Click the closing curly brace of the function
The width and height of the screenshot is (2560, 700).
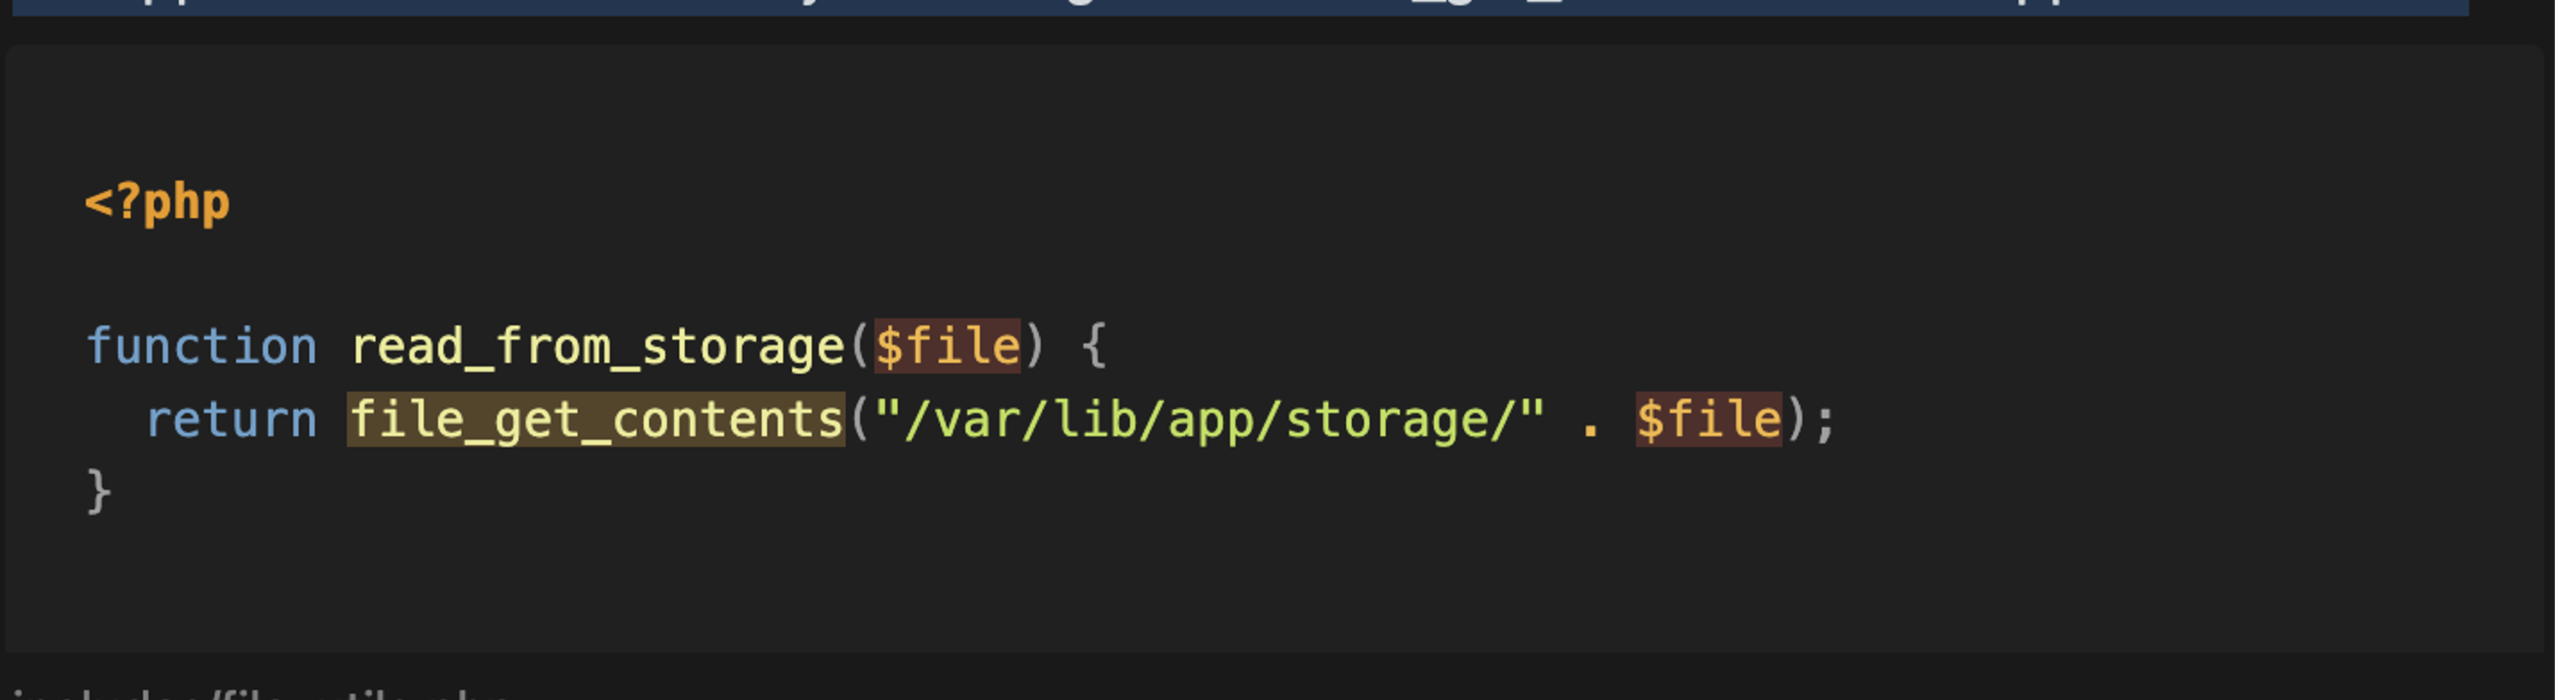coord(98,491)
